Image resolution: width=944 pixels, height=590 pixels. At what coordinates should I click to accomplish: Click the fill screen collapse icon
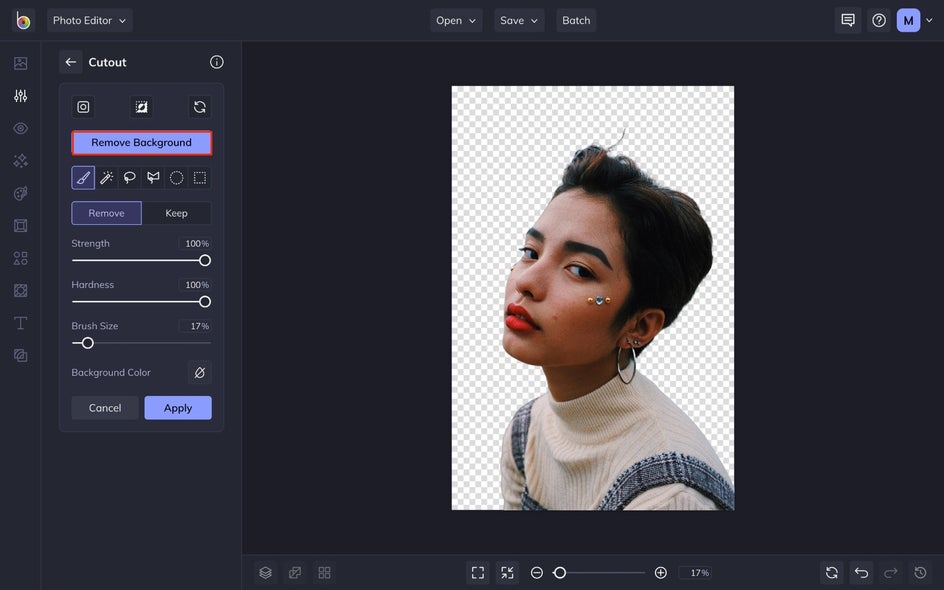coord(508,573)
